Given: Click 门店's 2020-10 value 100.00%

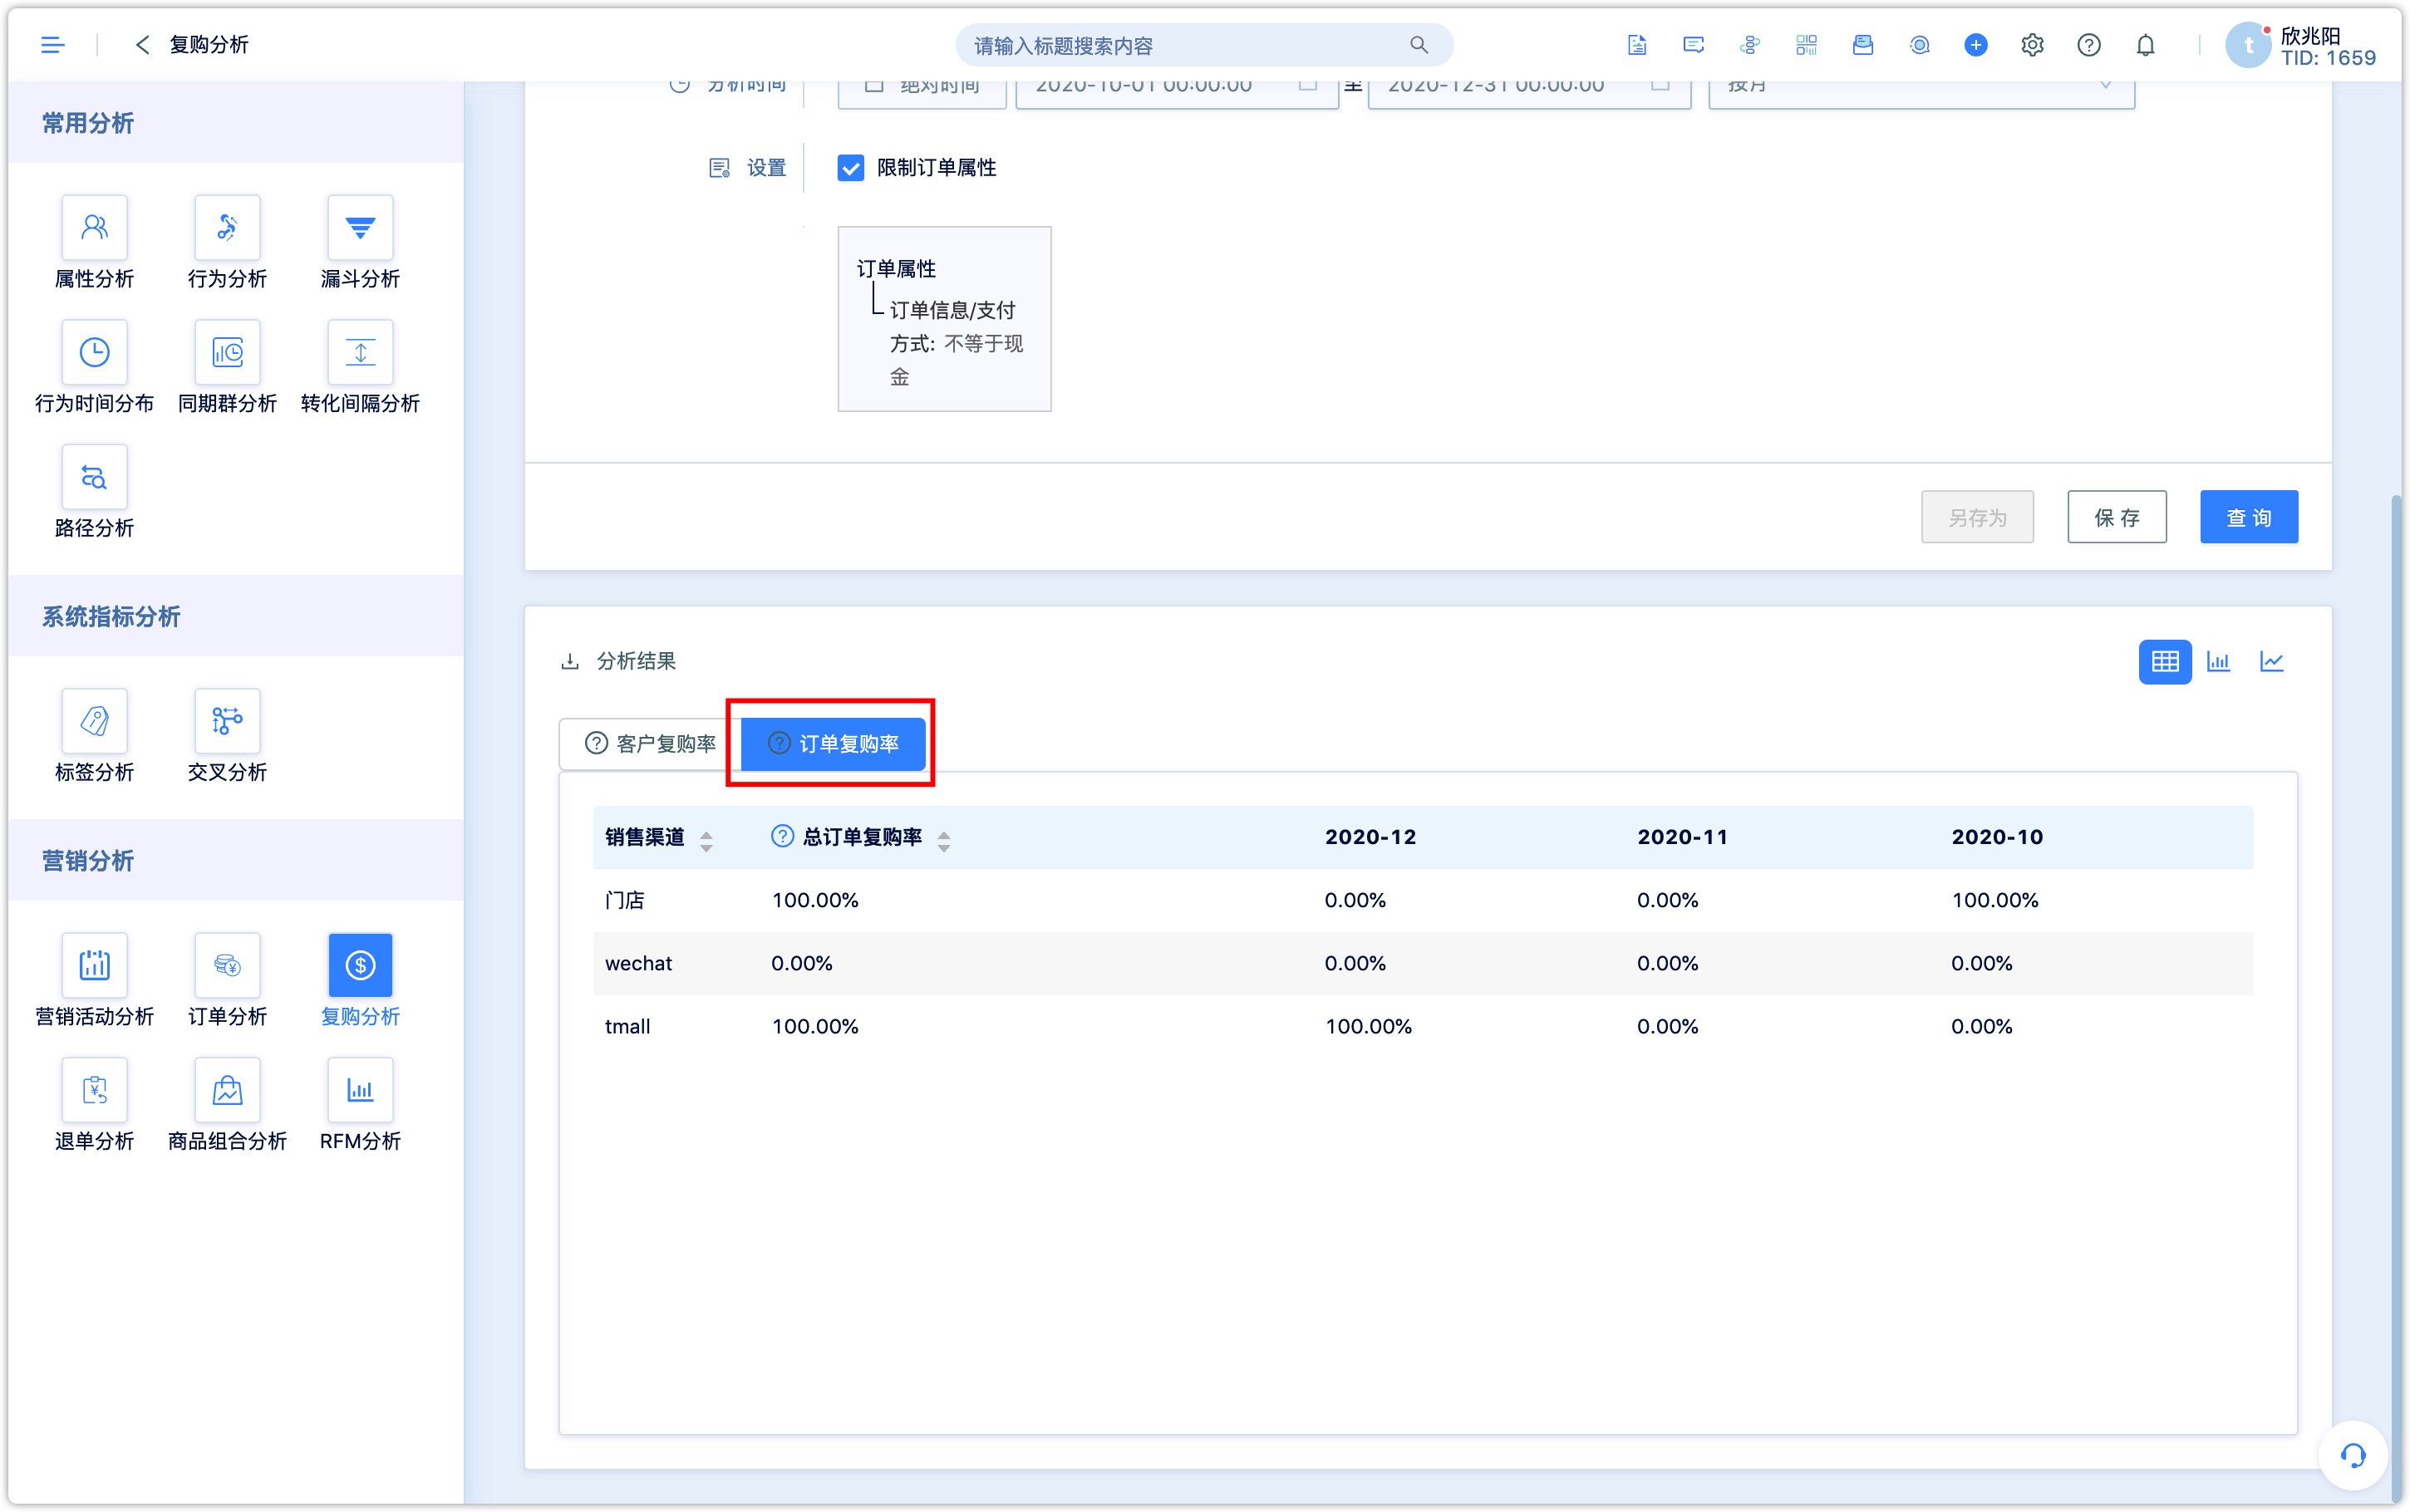Looking at the screenshot, I should [x=1994, y=900].
